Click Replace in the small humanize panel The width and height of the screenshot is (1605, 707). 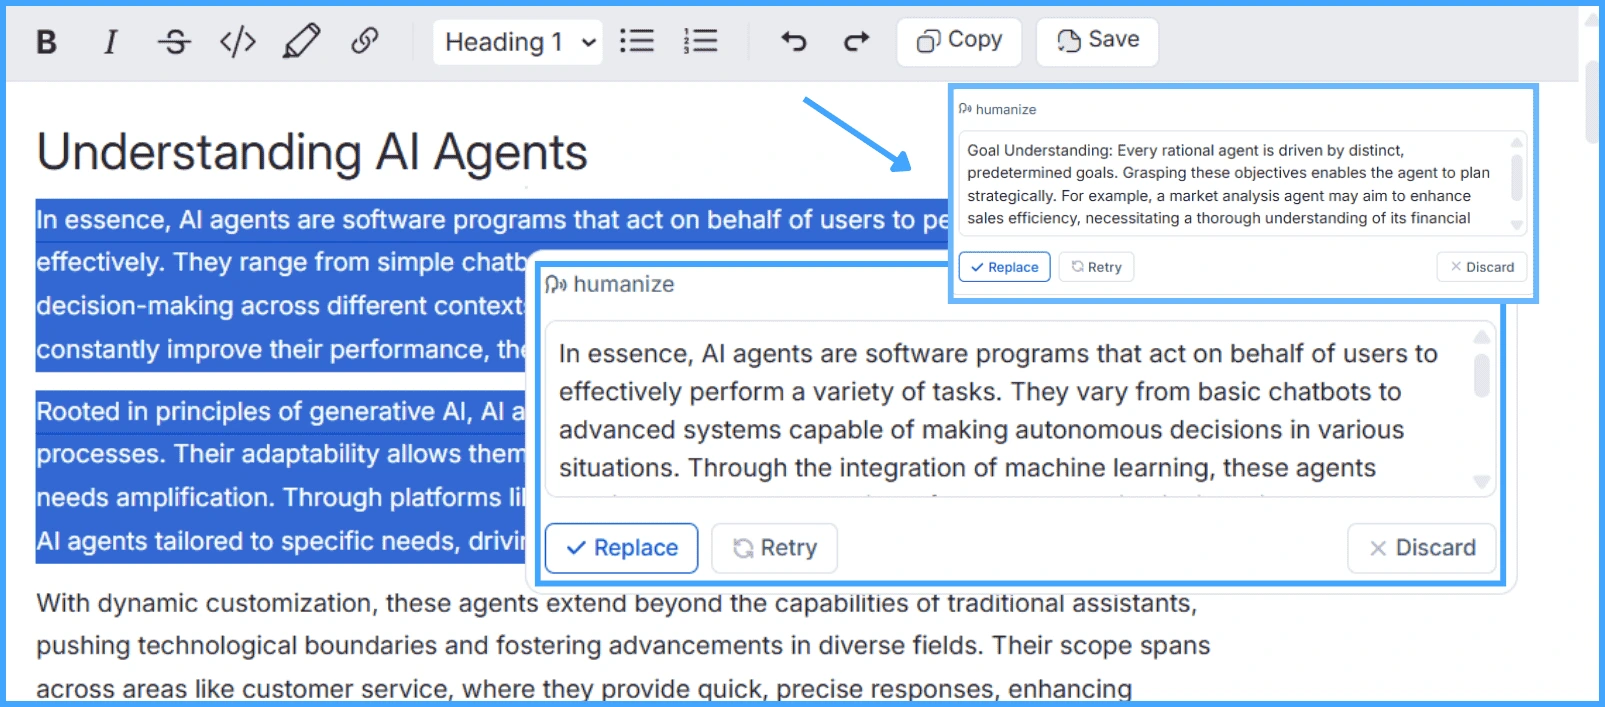pyautogui.click(x=1004, y=267)
